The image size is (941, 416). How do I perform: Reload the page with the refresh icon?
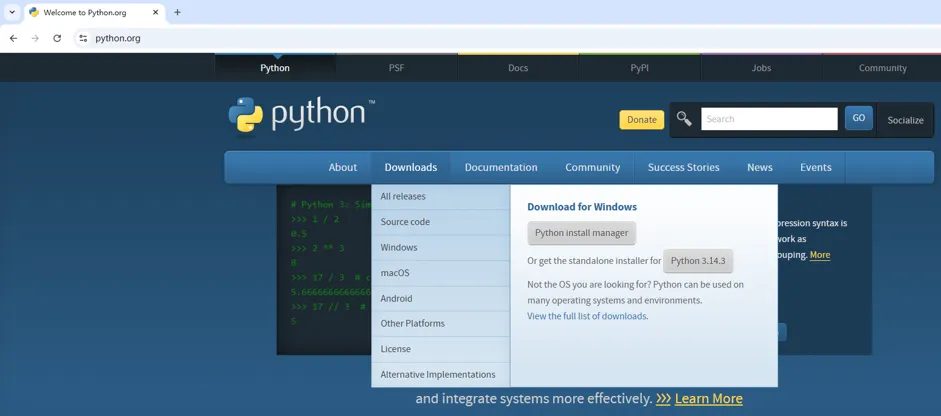click(57, 38)
